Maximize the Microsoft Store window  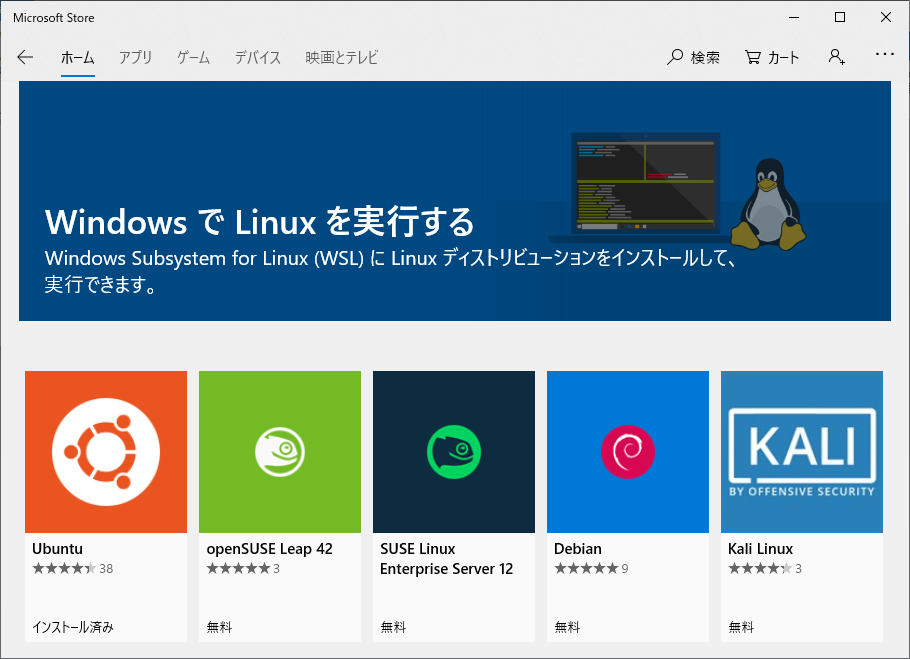[840, 17]
